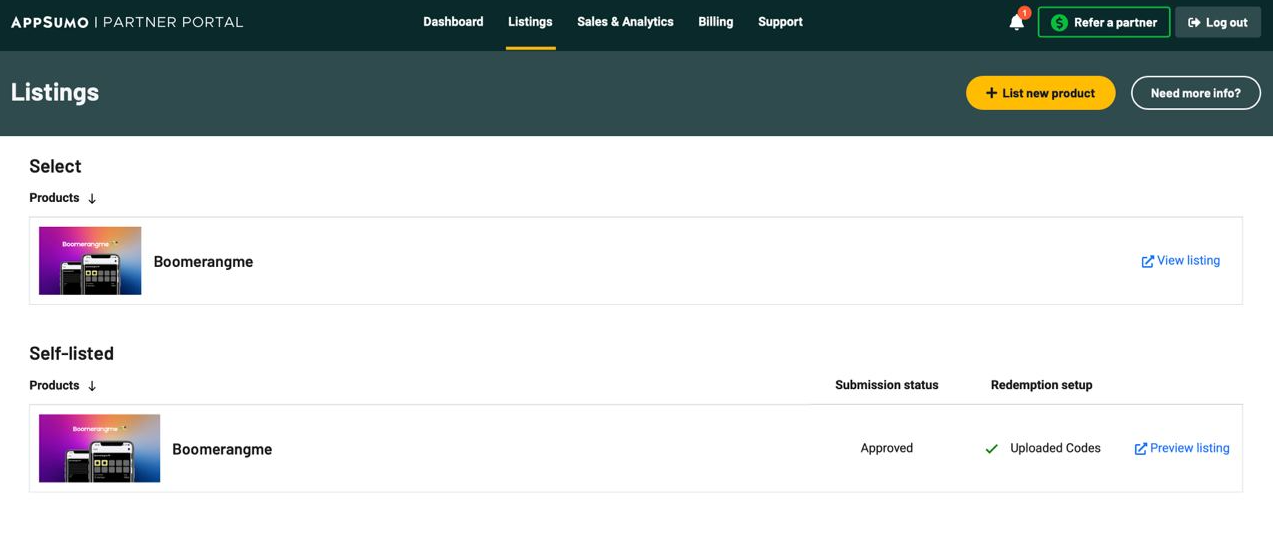Switch to the Billing tab
Viewport: 1273px width, 538px height.
point(715,22)
